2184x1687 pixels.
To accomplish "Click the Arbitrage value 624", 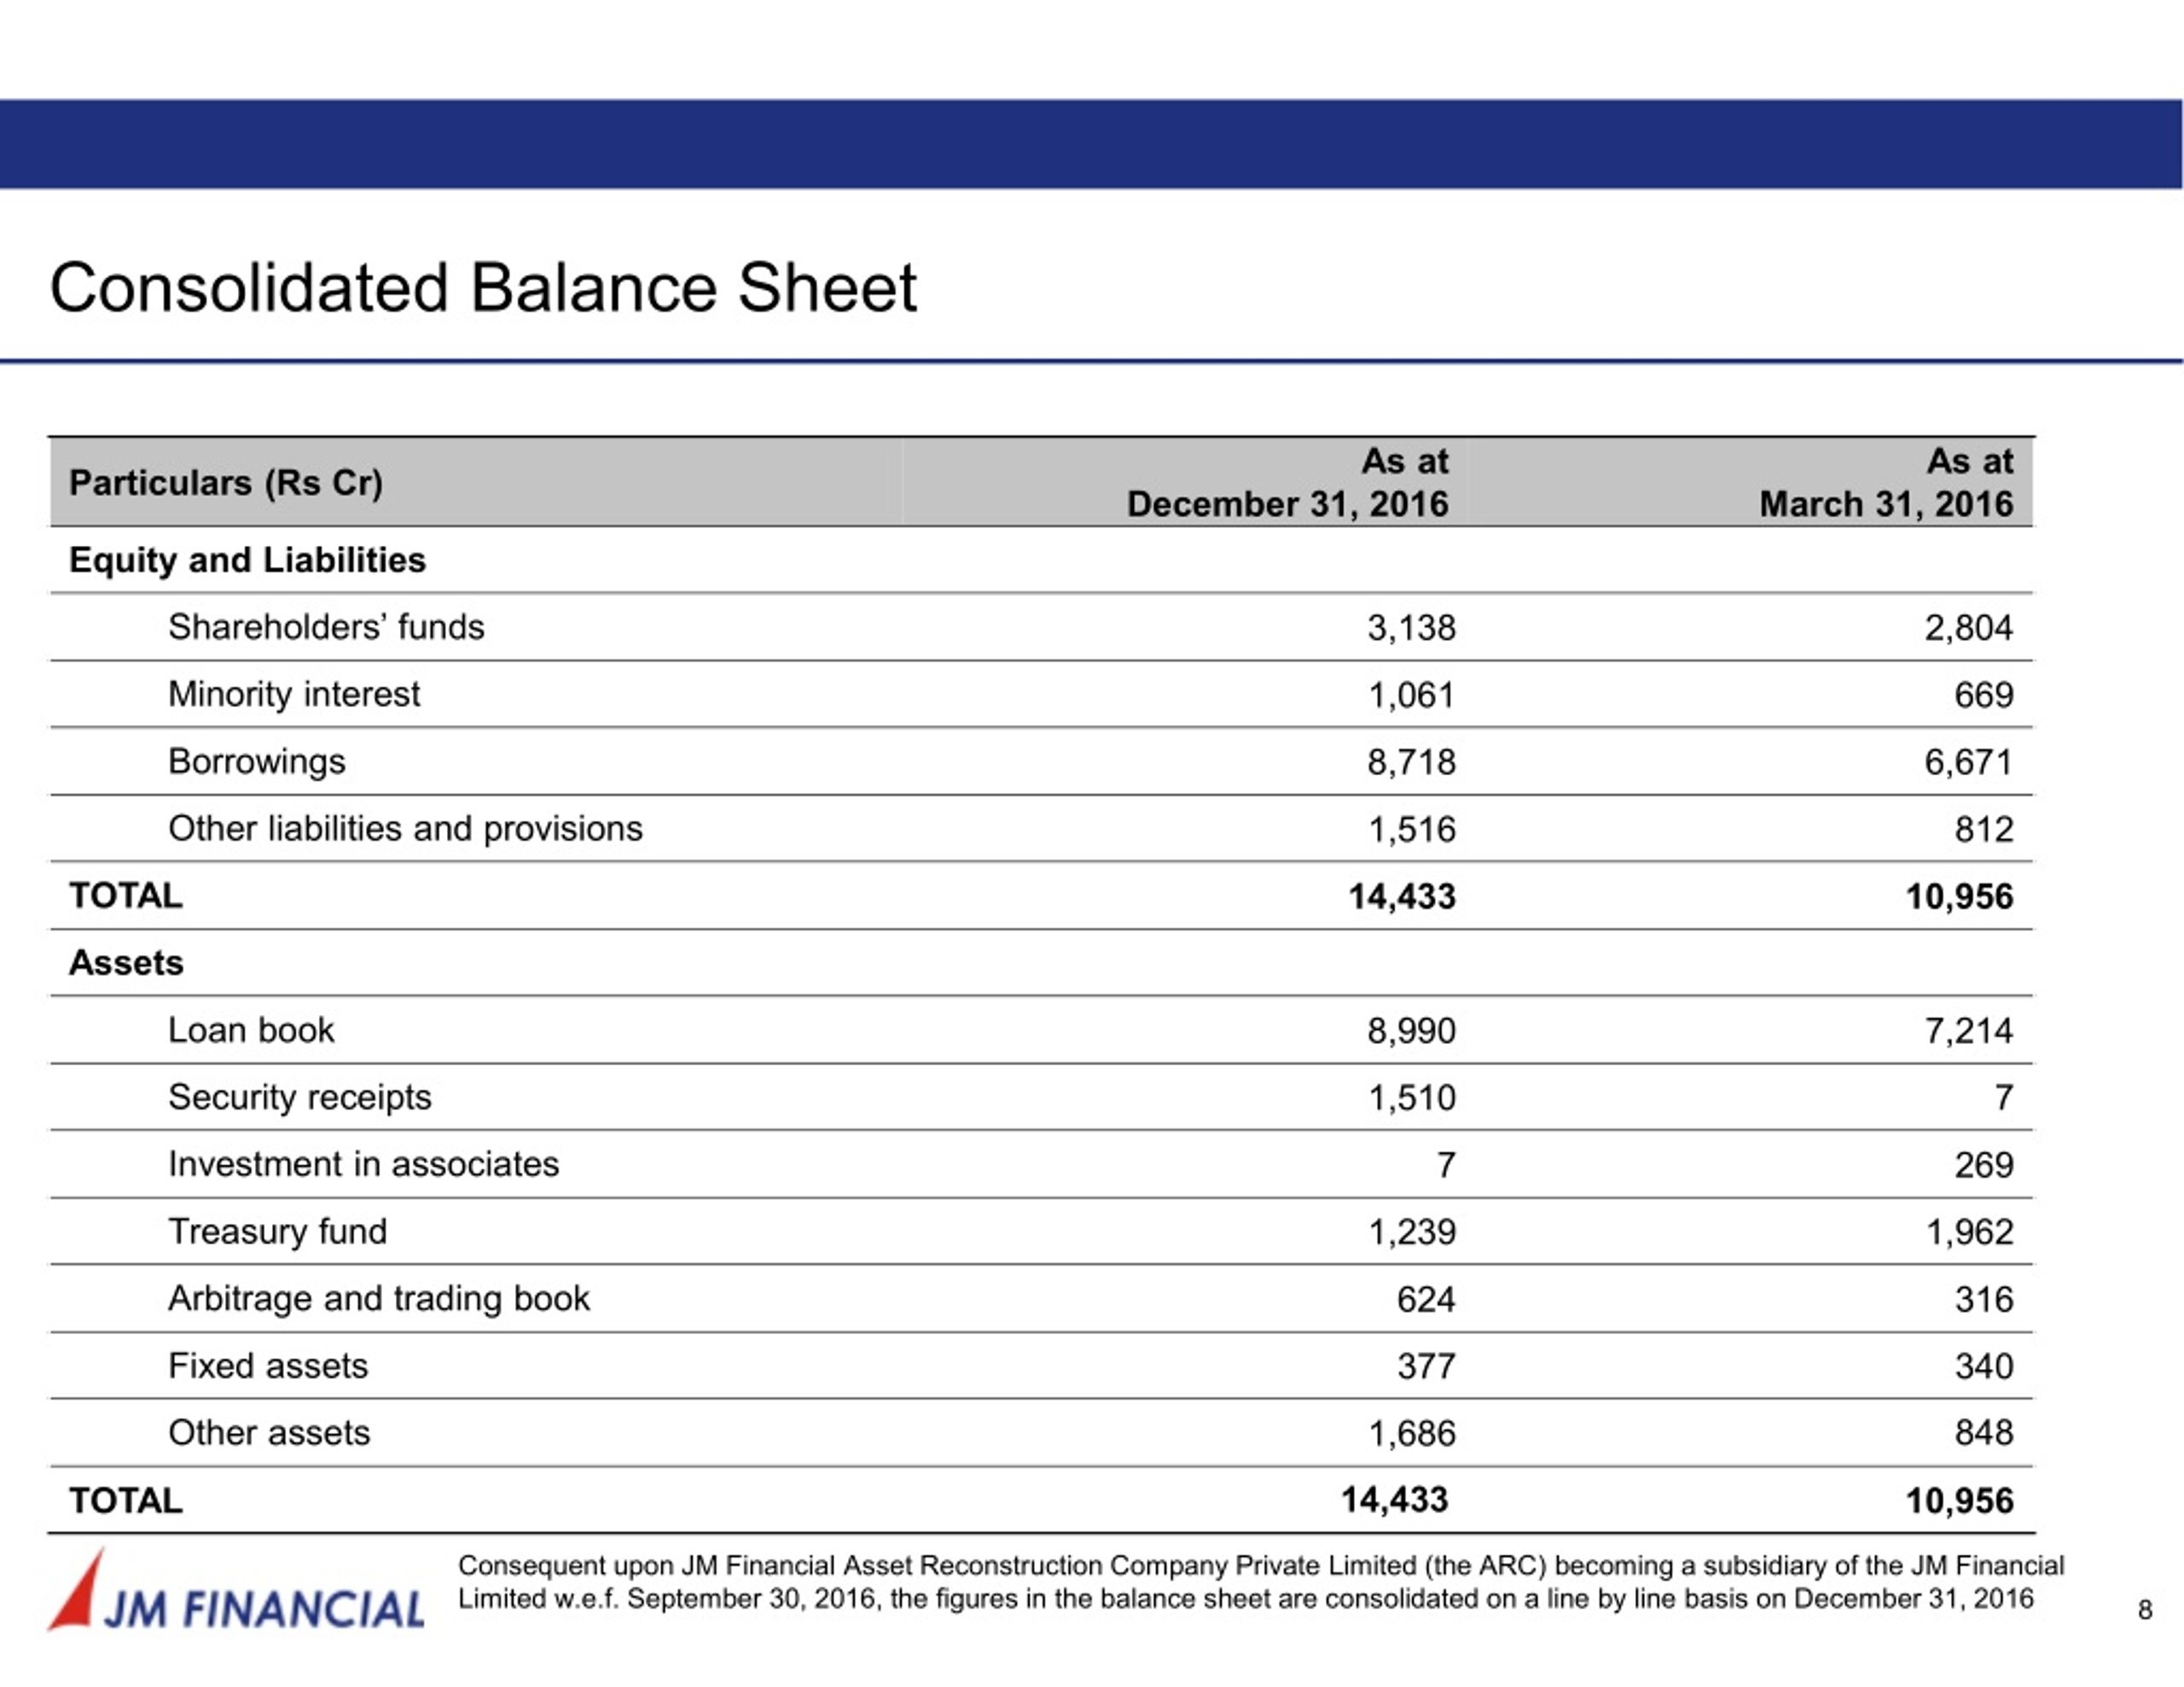I will tap(1426, 1299).
